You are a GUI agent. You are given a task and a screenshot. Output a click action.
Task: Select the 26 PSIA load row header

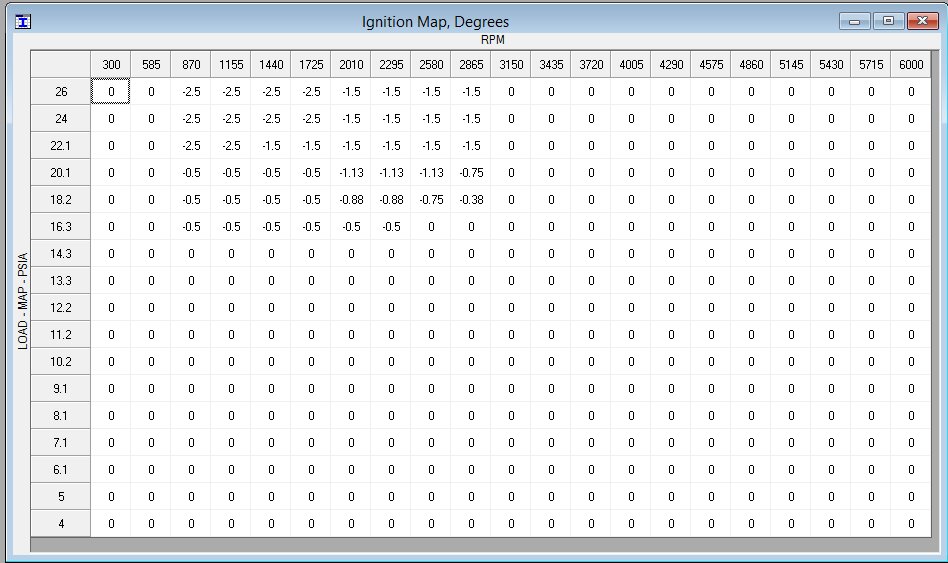click(61, 92)
